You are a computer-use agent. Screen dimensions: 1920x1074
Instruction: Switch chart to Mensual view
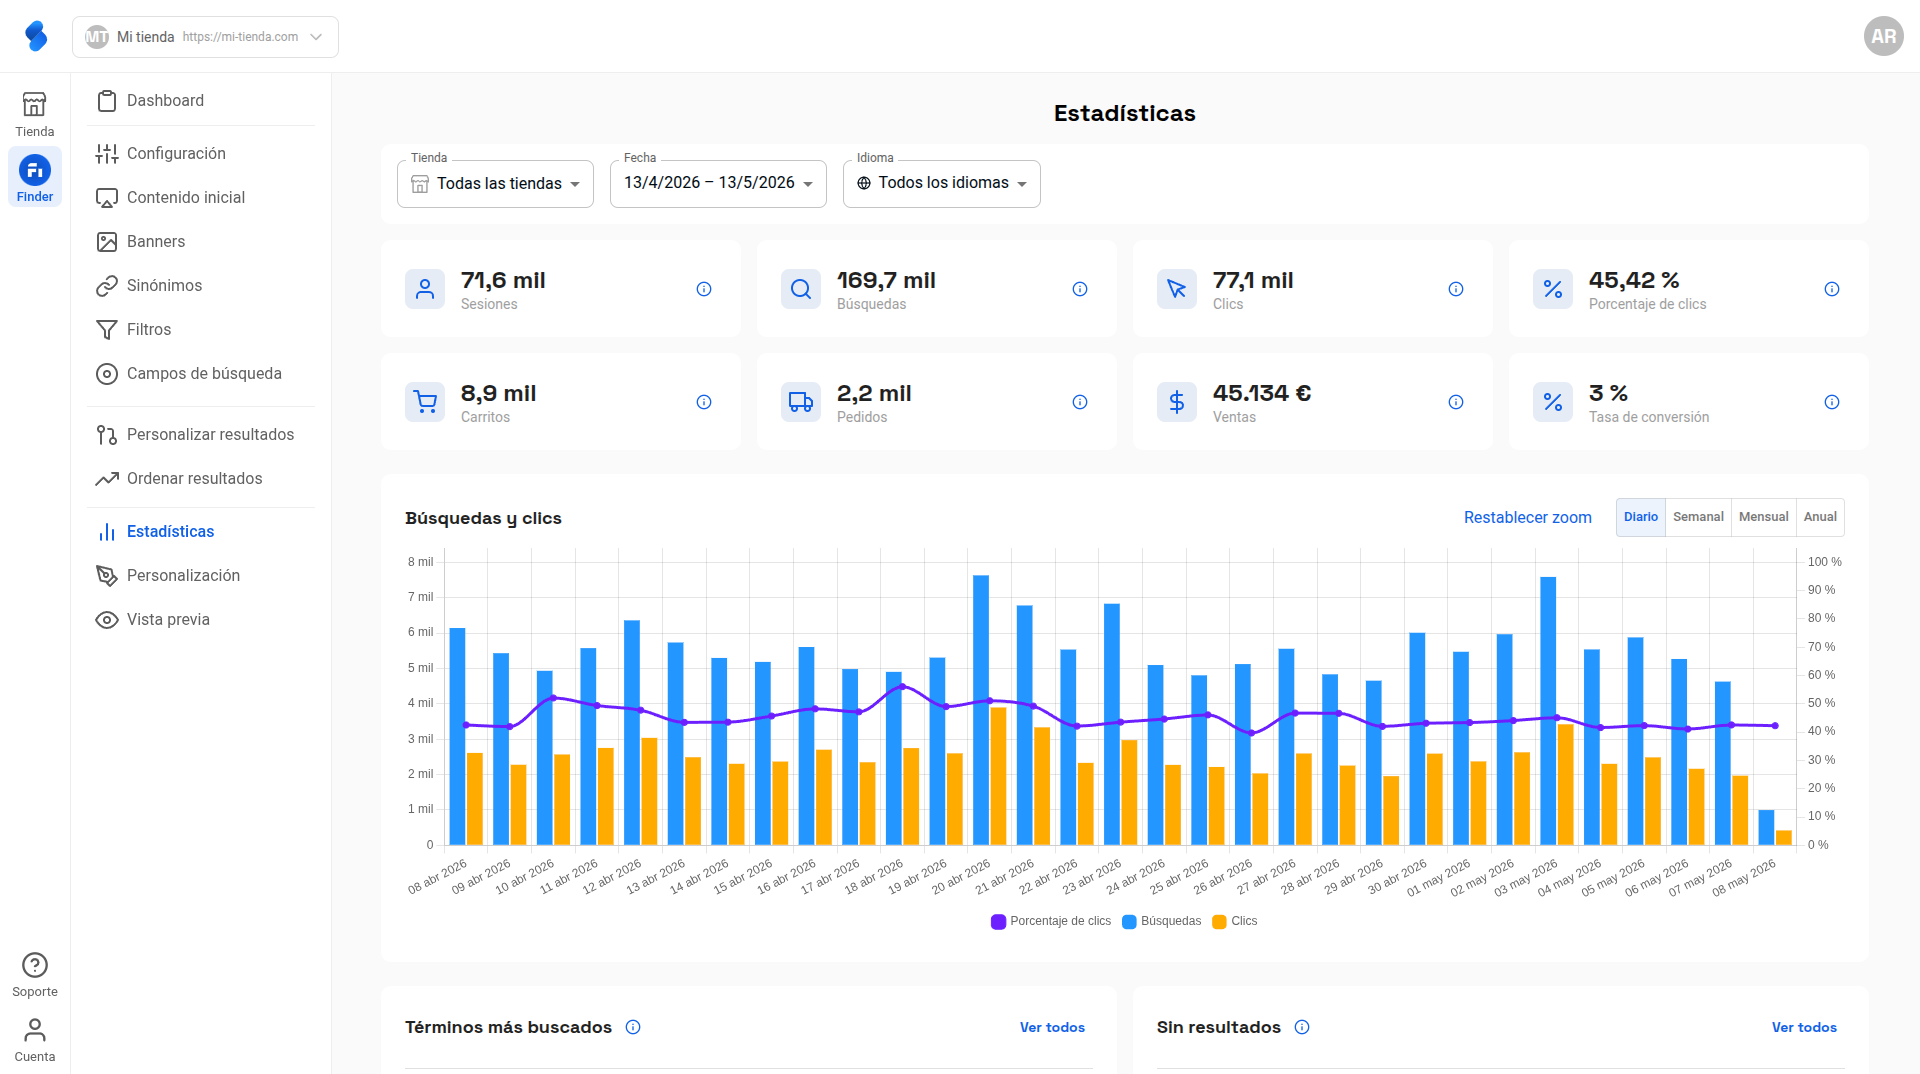coord(1763,517)
